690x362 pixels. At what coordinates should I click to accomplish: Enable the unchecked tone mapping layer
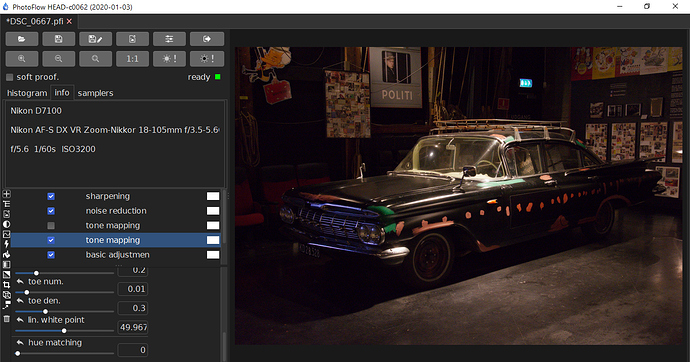(51, 226)
